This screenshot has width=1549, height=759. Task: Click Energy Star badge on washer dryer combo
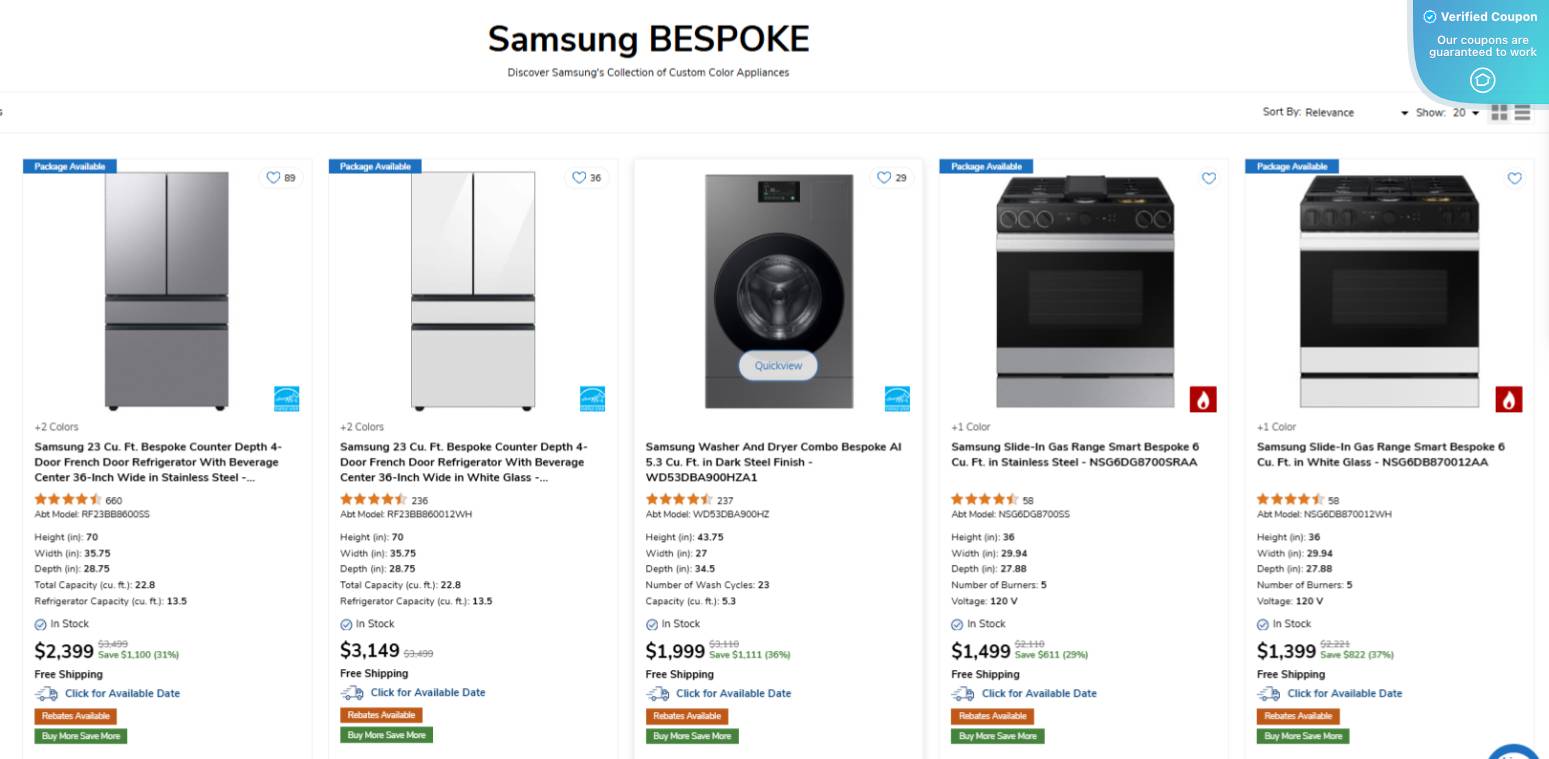click(x=897, y=399)
